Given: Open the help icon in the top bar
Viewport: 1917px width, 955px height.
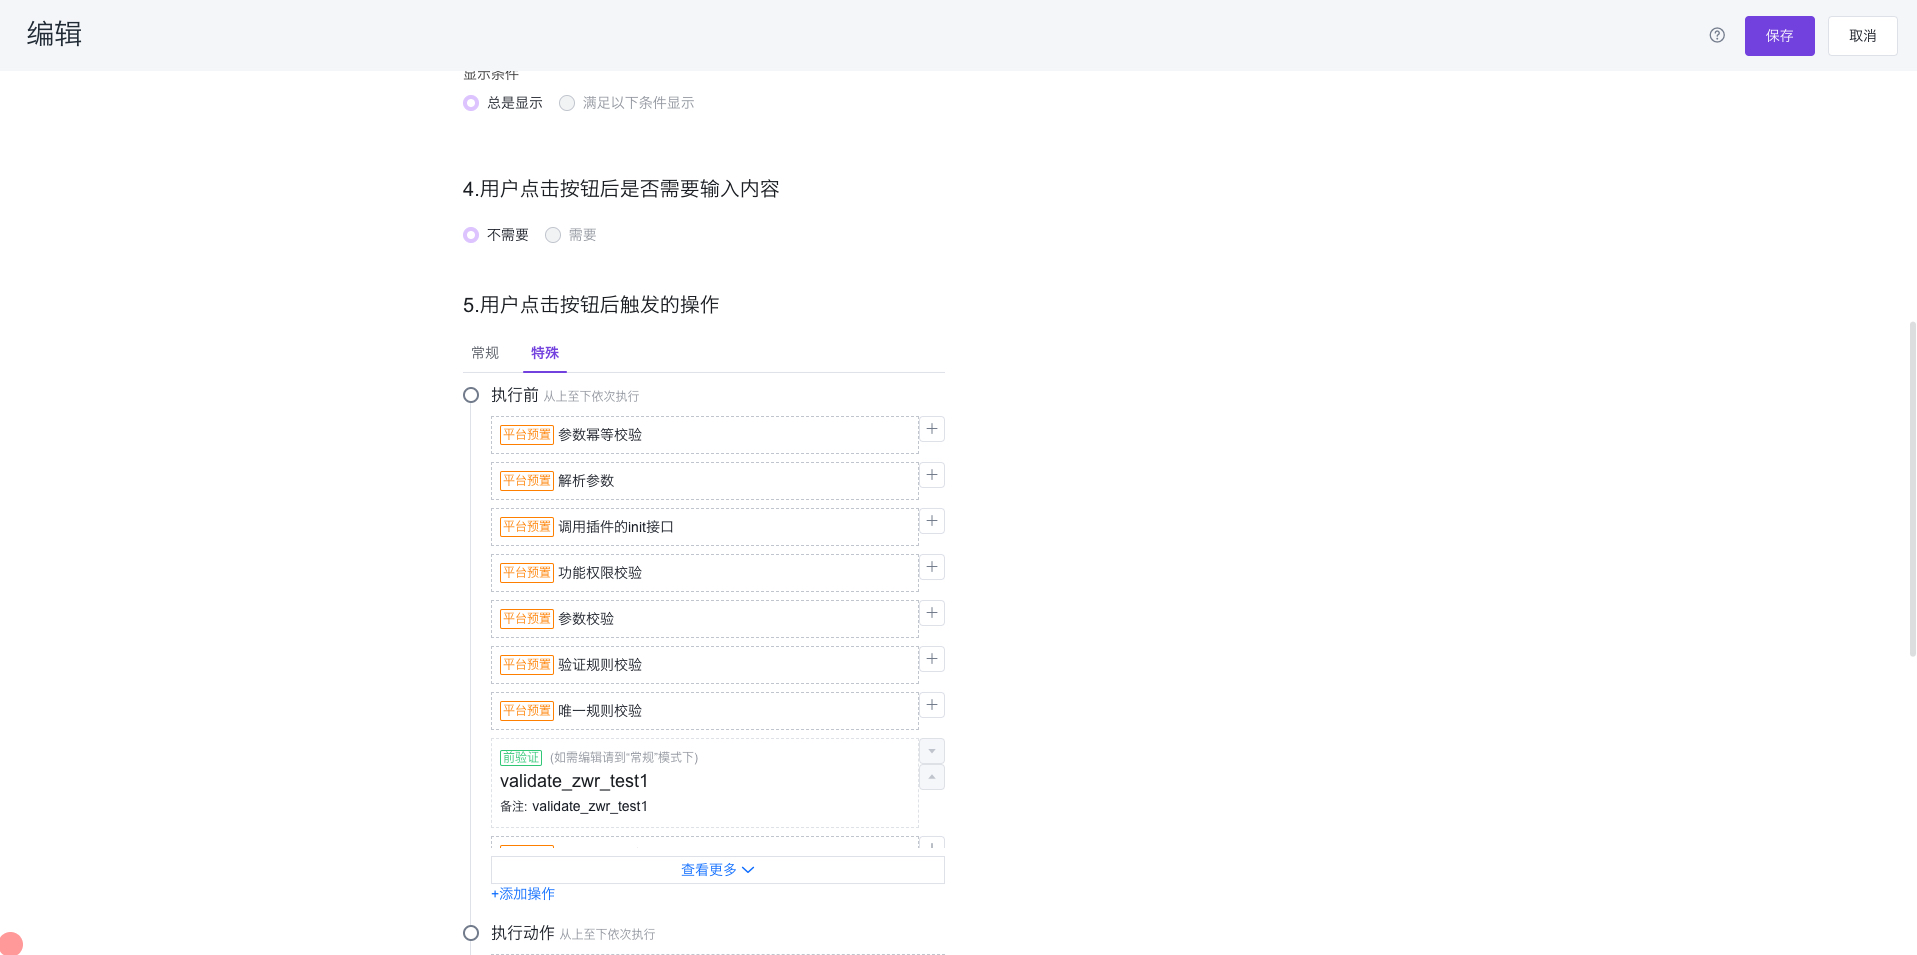Looking at the screenshot, I should coord(1716,35).
